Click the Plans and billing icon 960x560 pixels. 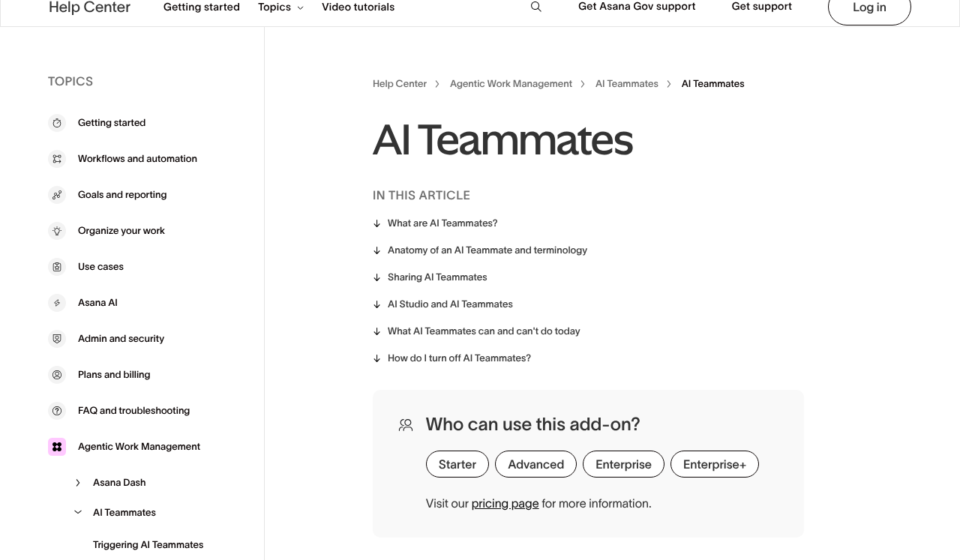[57, 375]
